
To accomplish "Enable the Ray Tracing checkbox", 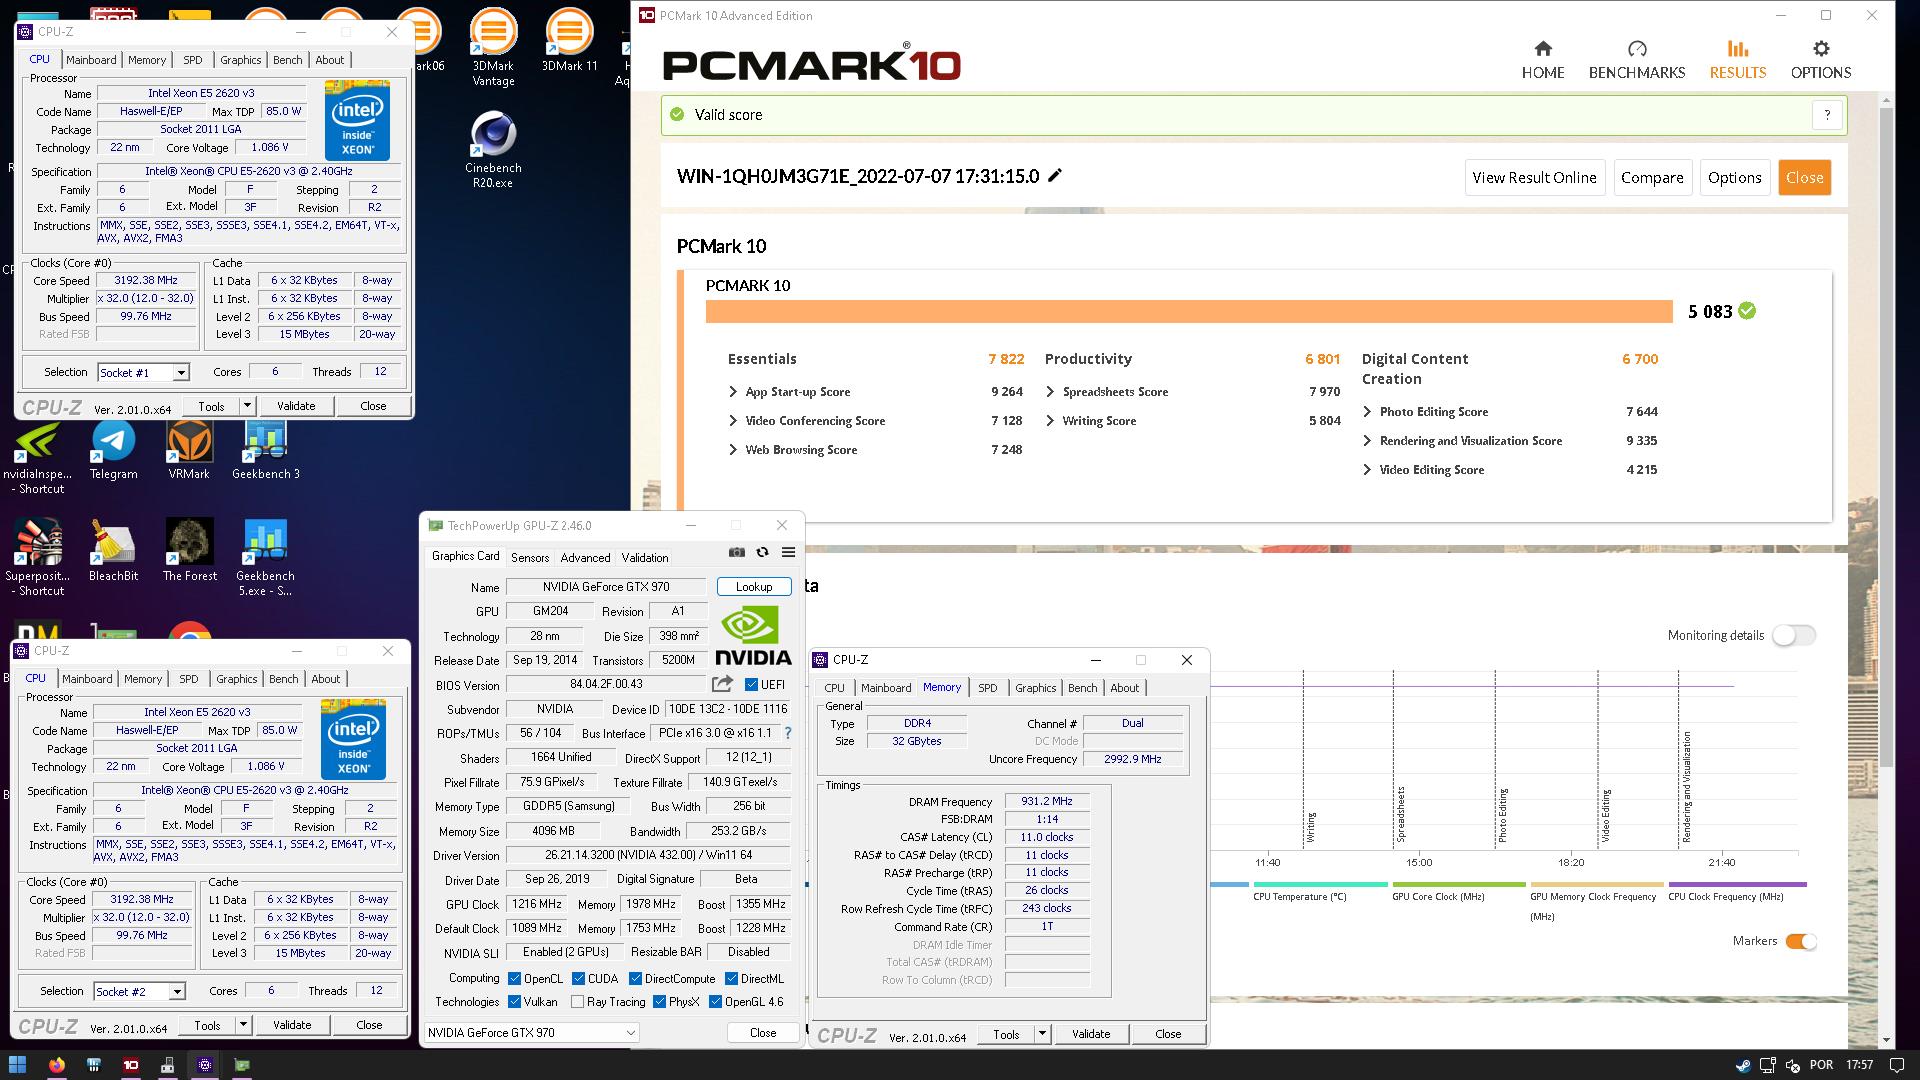I will tap(577, 1001).
